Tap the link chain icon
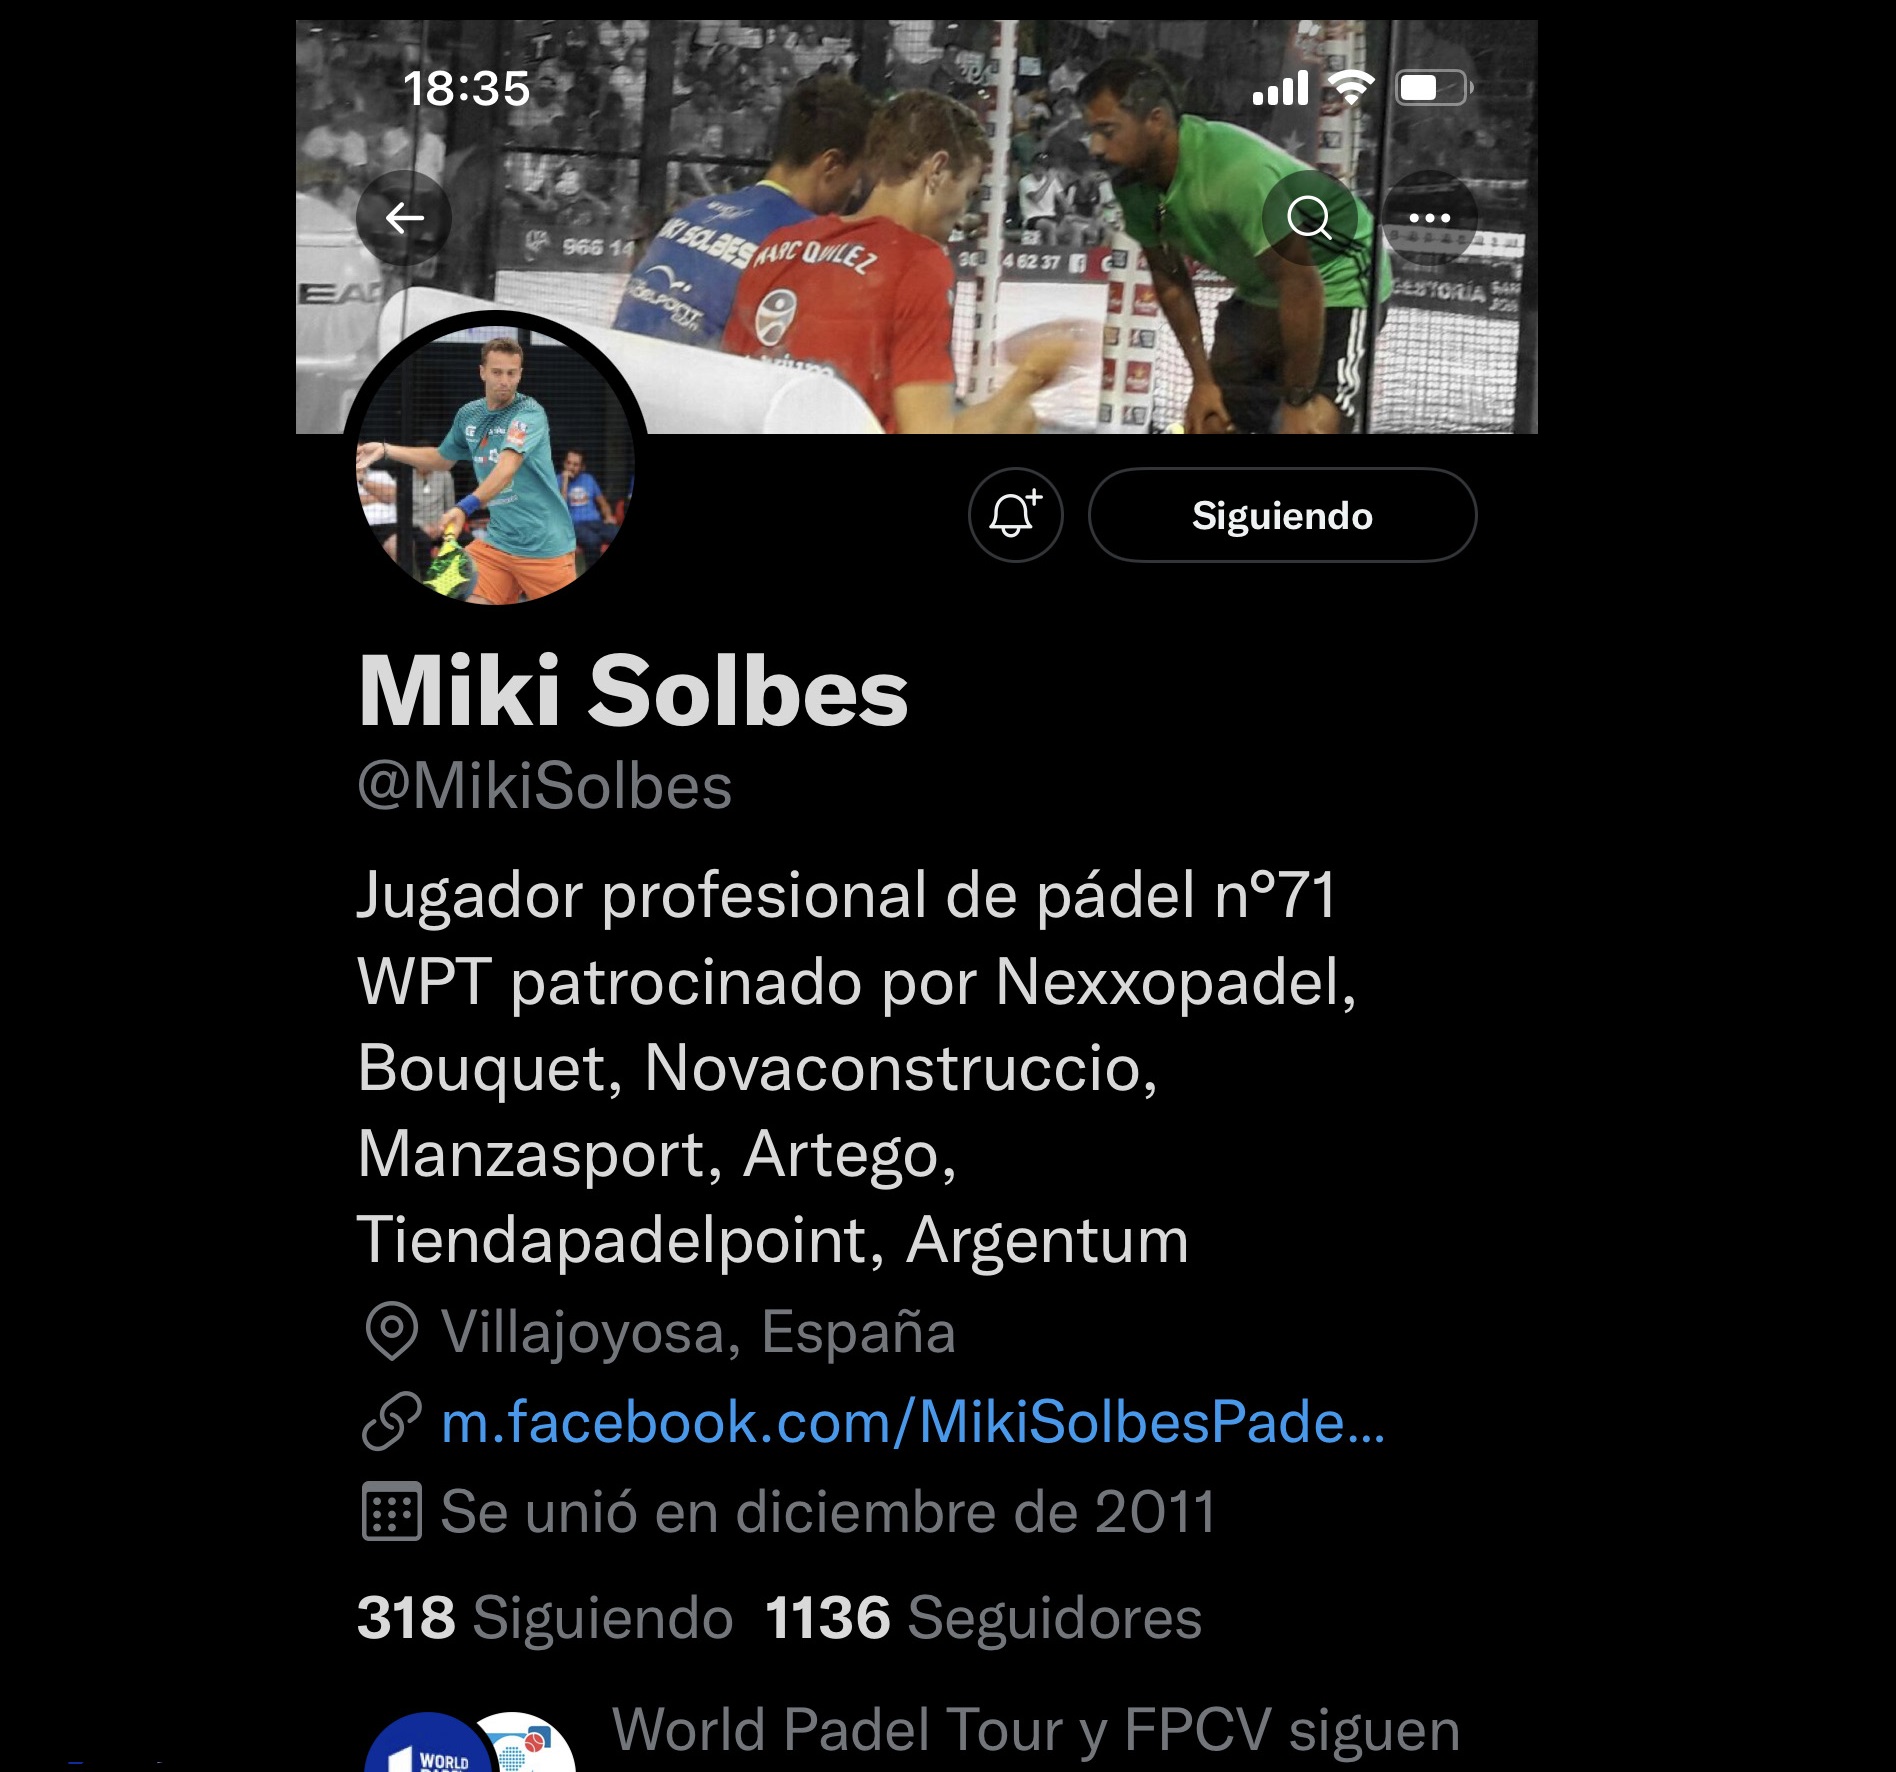This screenshot has height=1772, width=1896. pos(391,1421)
